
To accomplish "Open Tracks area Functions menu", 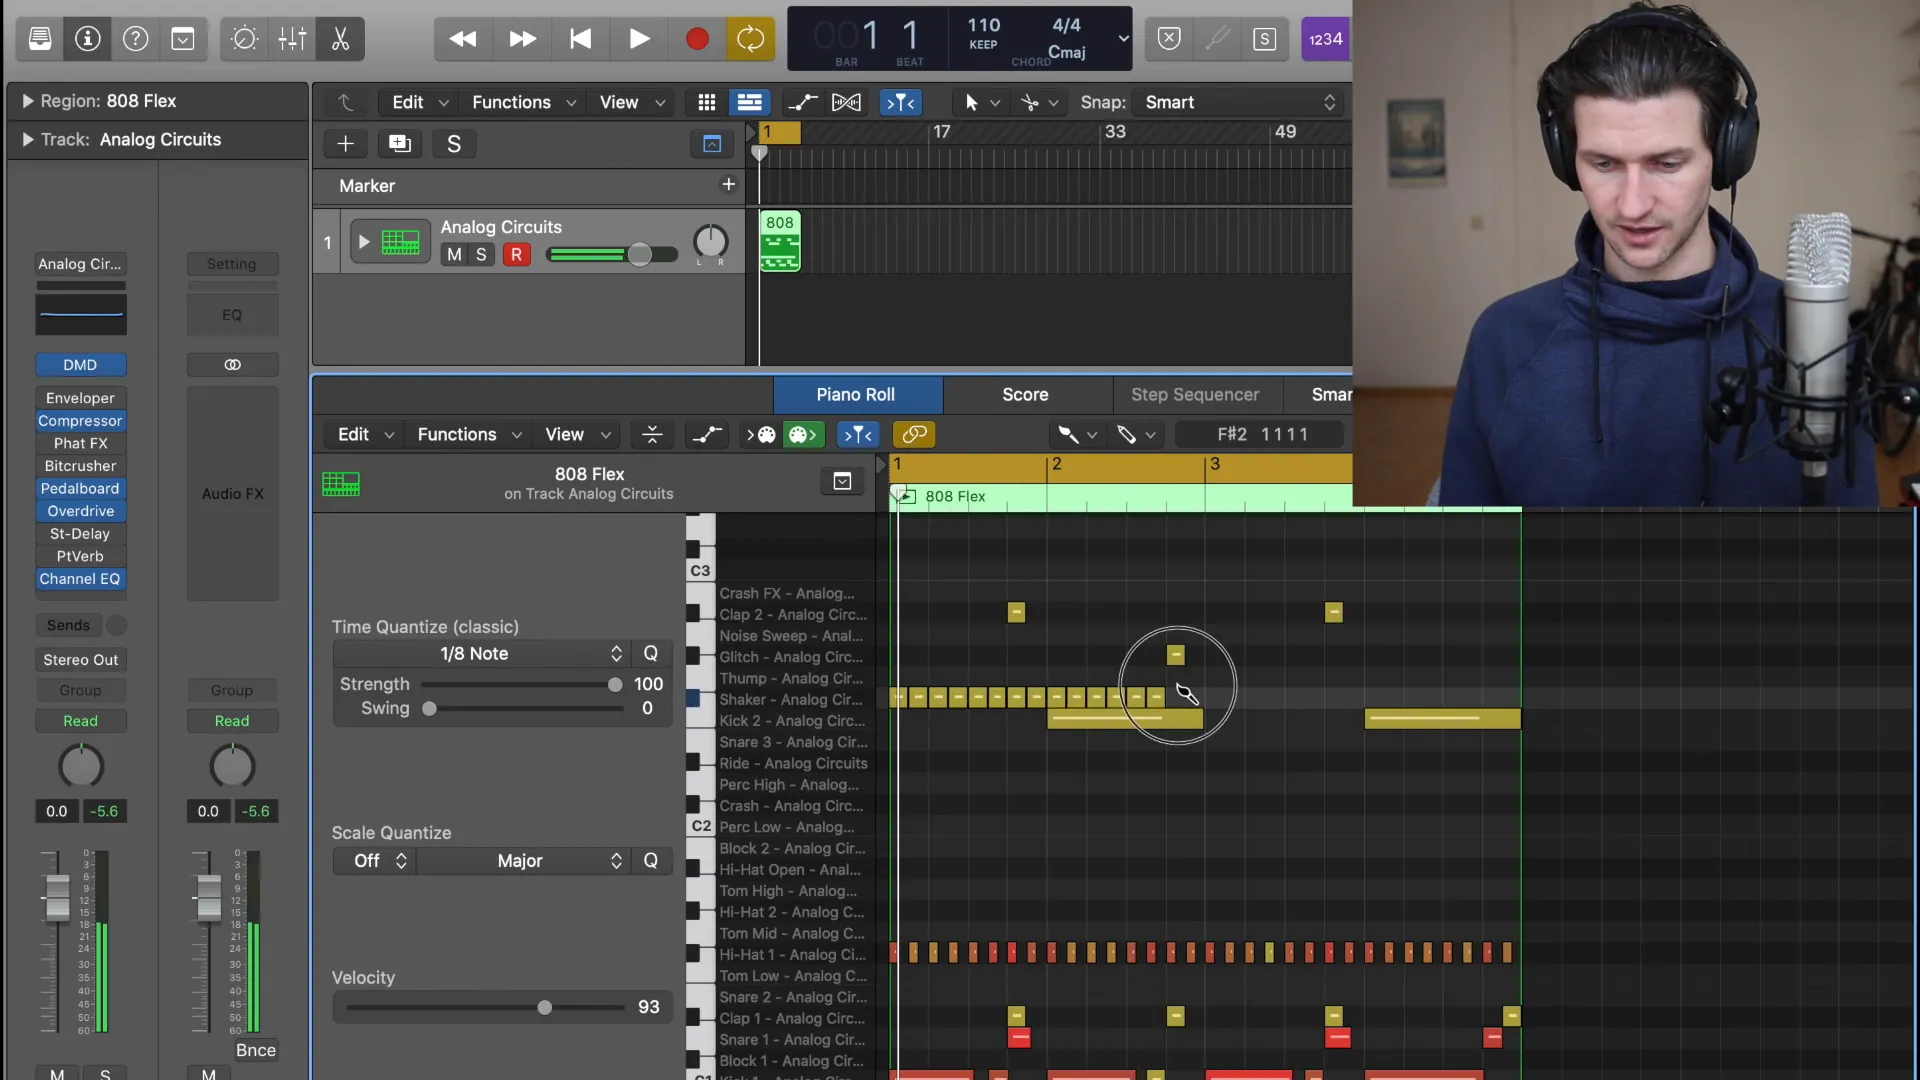I will [x=524, y=102].
